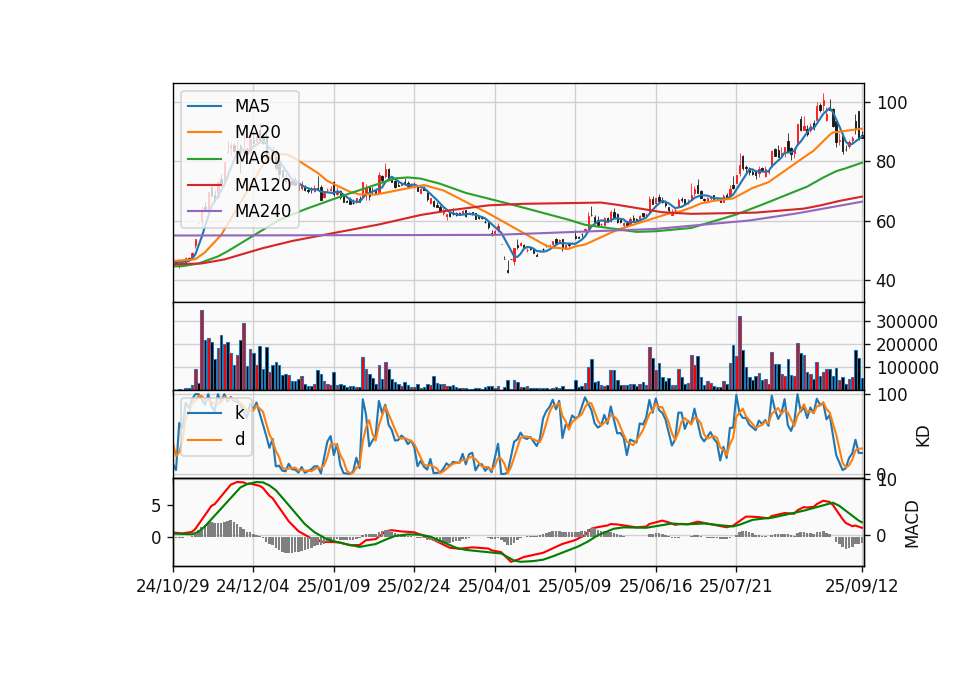Click the orange MA20 legend line sample

tap(204, 132)
